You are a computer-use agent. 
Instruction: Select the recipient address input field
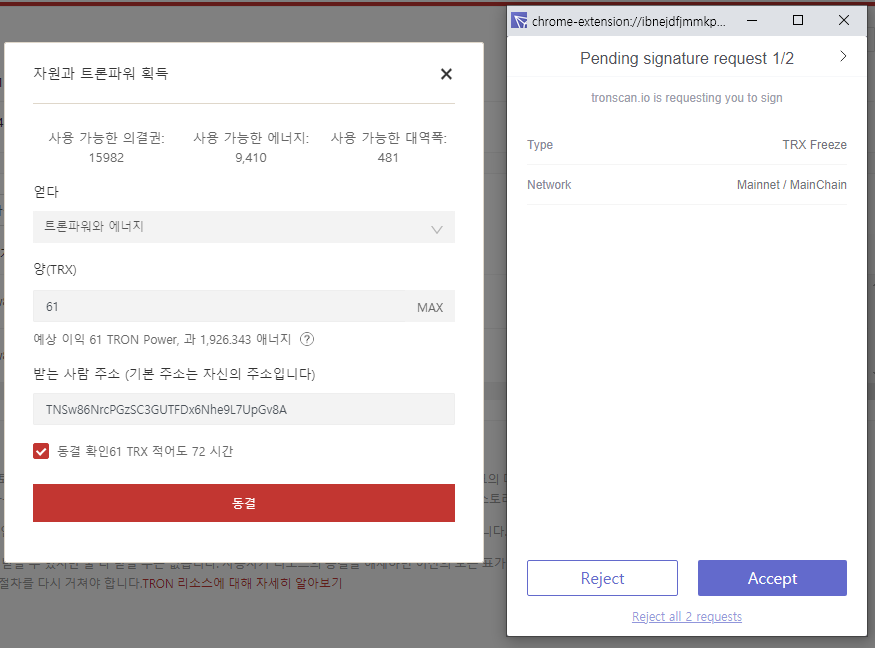pyautogui.click(x=244, y=409)
